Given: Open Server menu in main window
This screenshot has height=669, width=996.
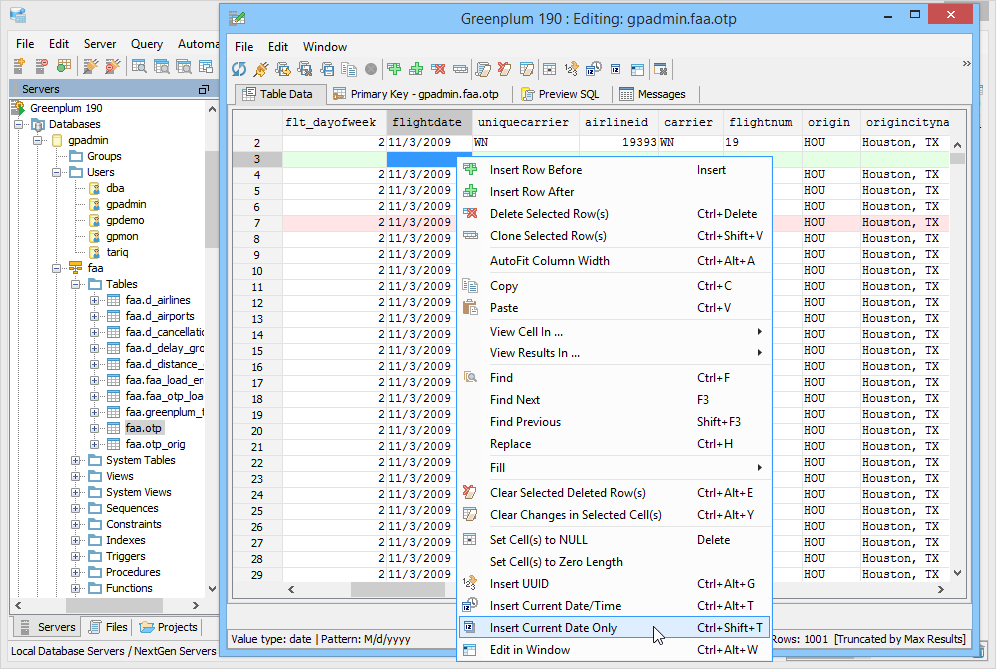Looking at the screenshot, I should (100, 44).
